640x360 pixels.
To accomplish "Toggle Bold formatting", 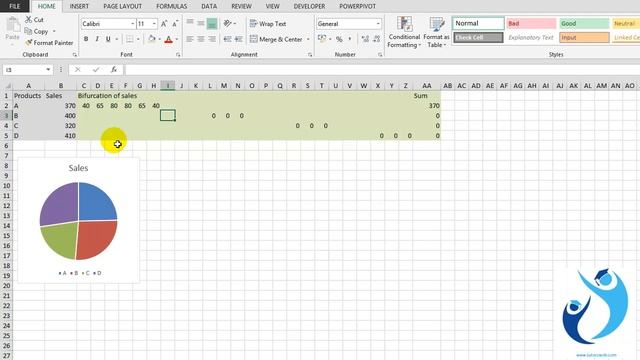I will tap(86, 39).
